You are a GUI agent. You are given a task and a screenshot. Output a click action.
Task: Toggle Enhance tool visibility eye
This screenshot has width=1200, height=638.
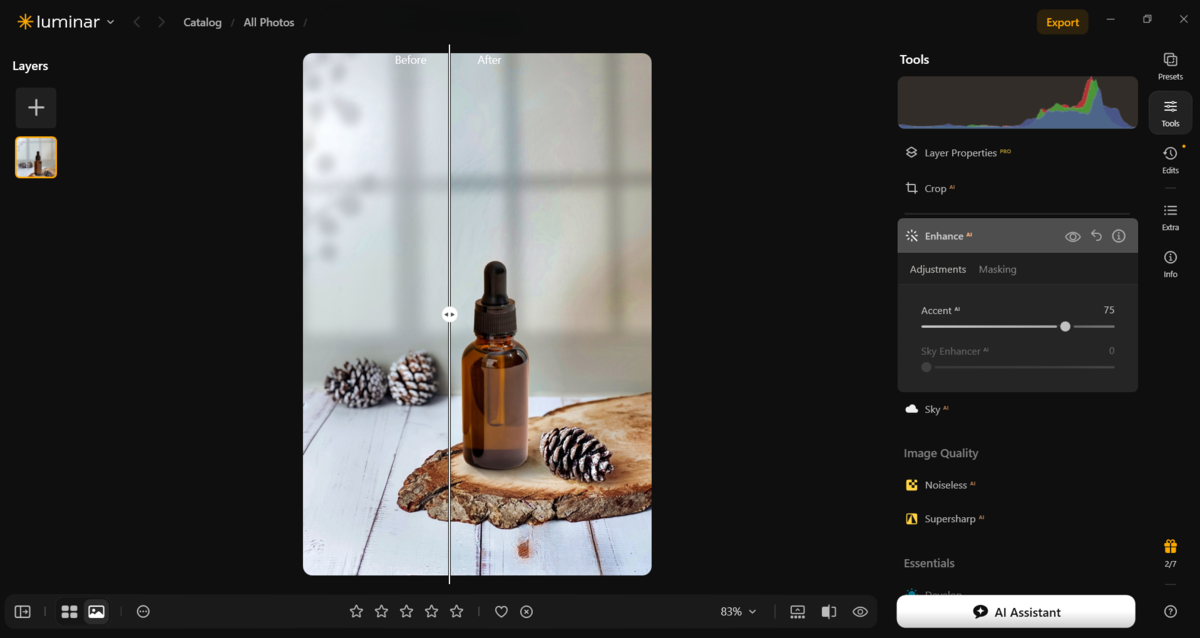[1072, 237]
